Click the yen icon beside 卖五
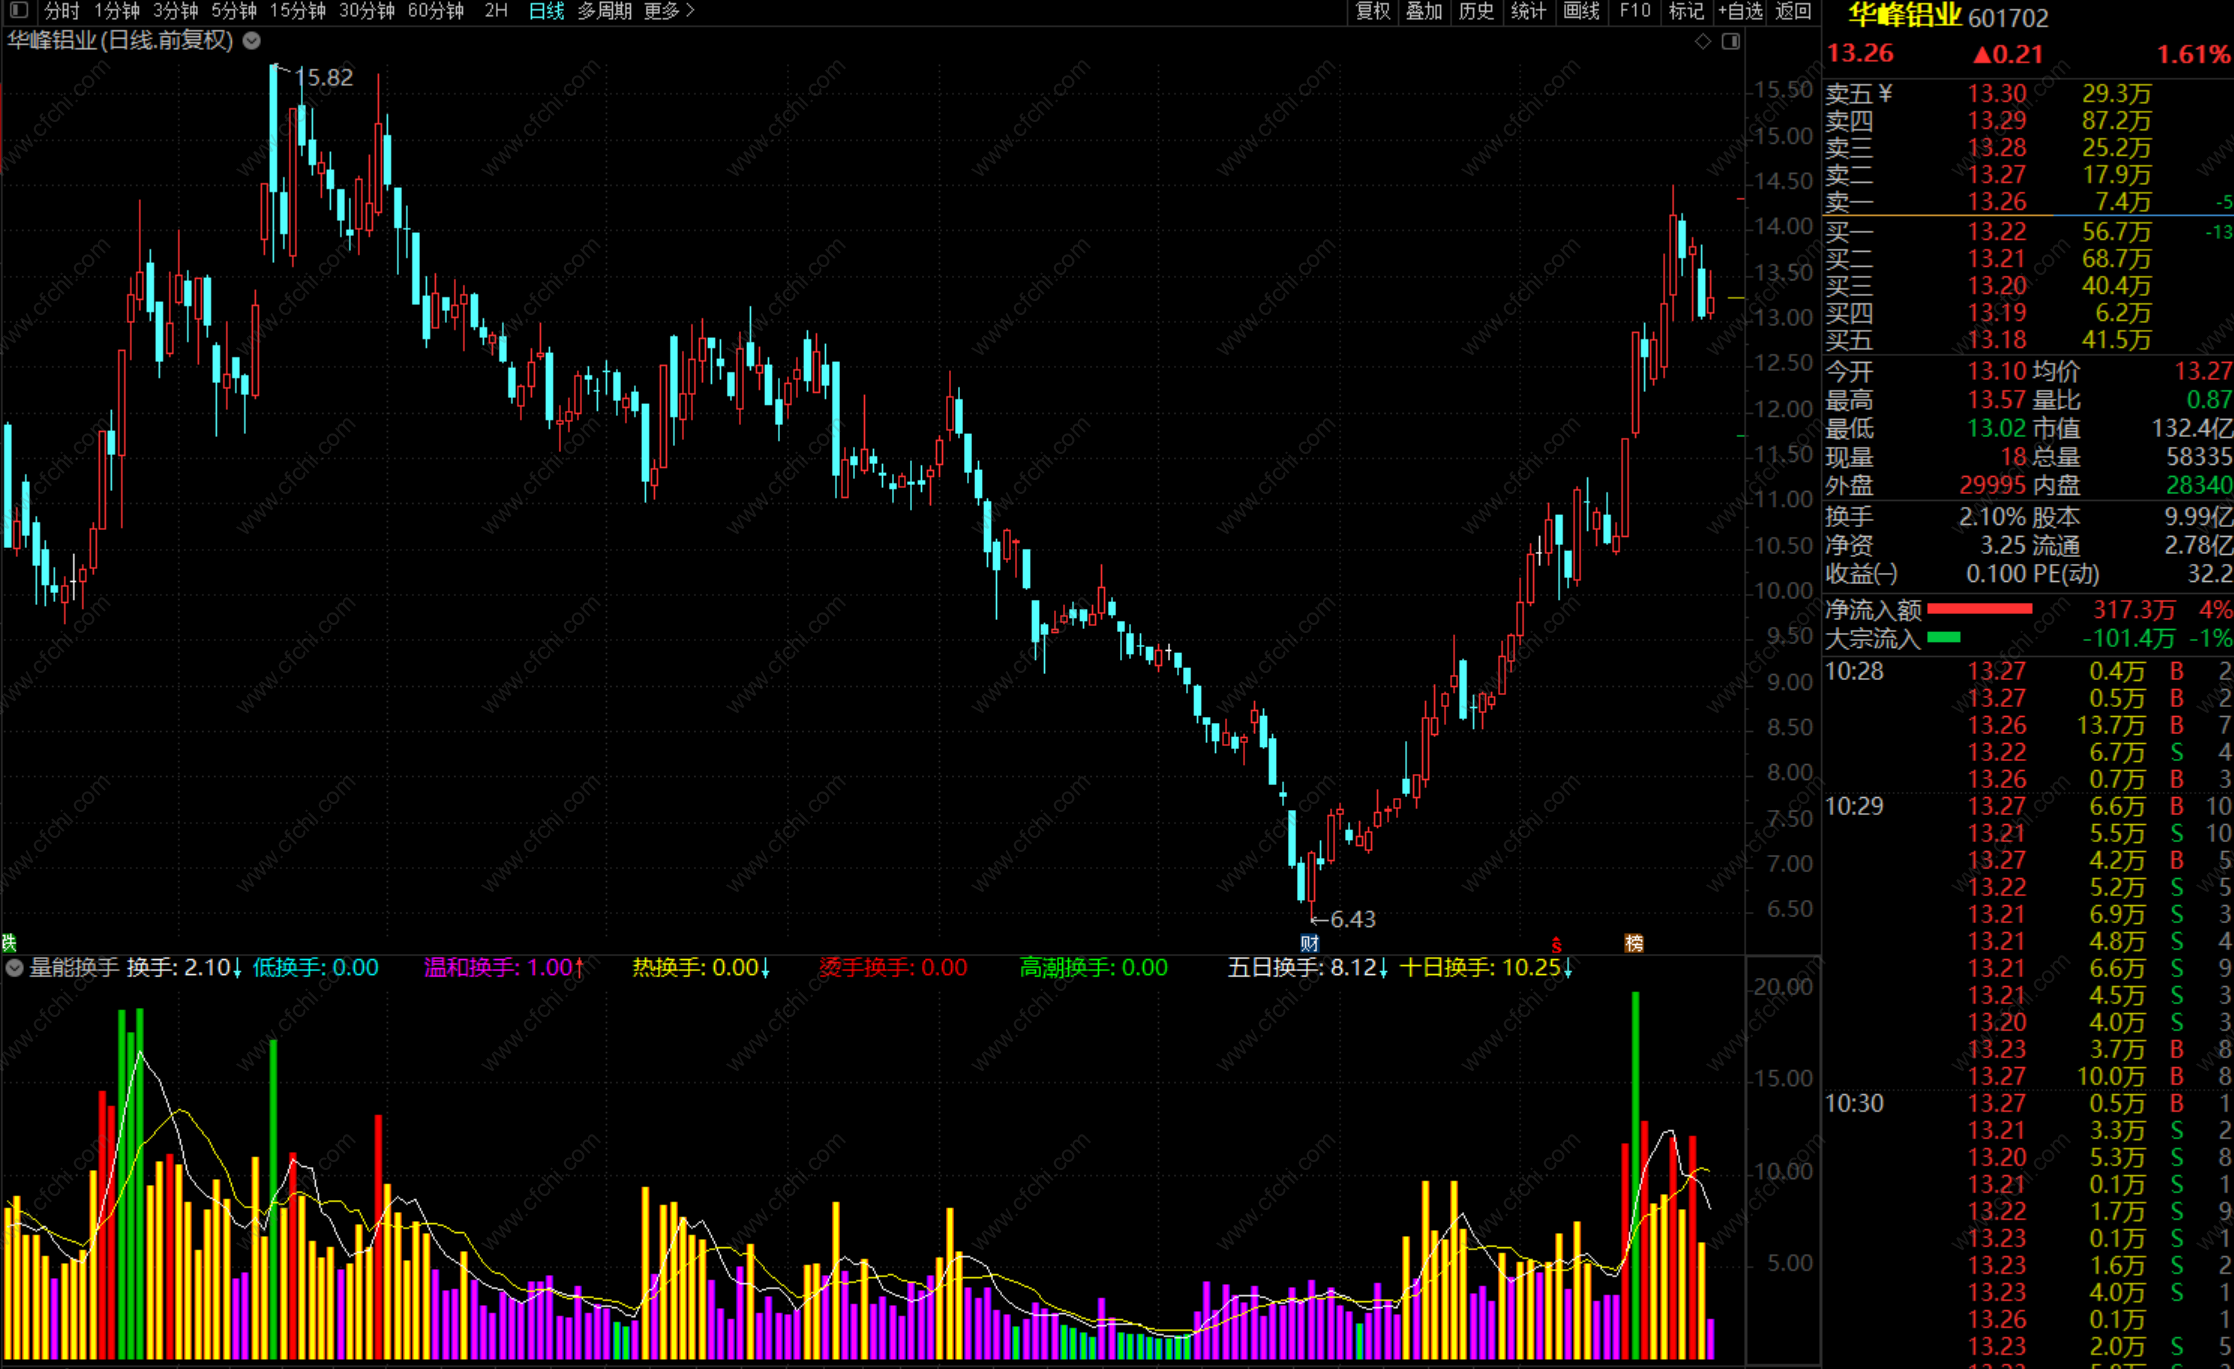The height and width of the screenshot is (1369, 2234). click(x=1885, y=93)
